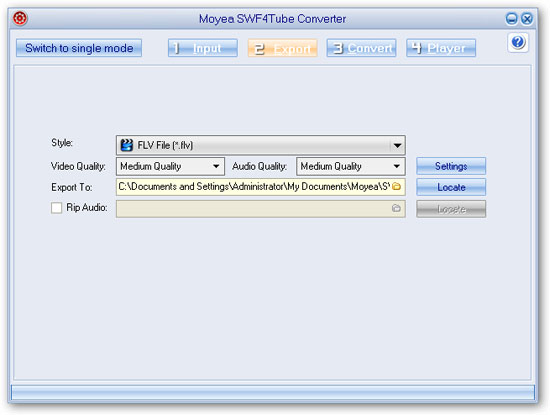Viewport: 550px width, 415px height.
Task: Click the Audio Quality: label
Action: coord(259,166)
